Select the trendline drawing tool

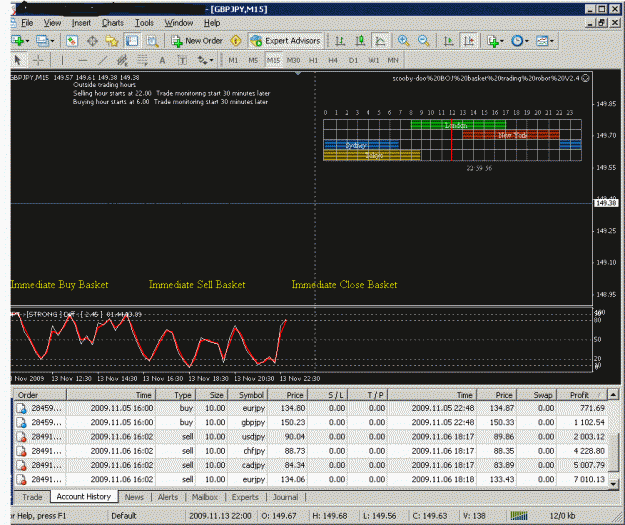point(103,61)
